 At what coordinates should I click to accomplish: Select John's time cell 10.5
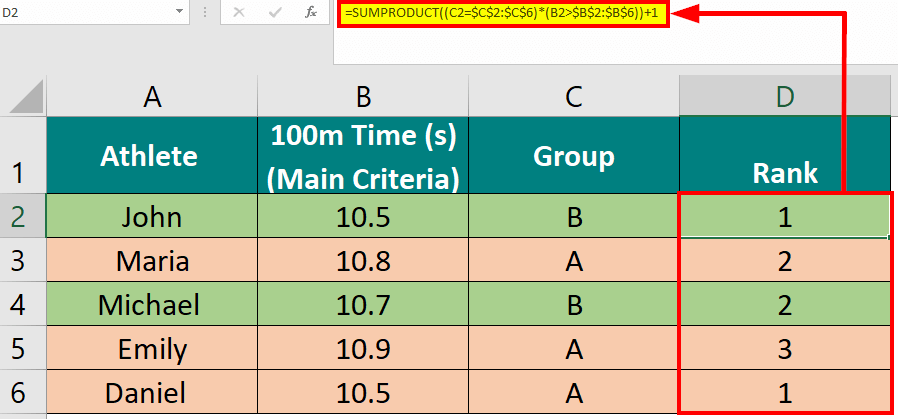click(x=363, y=216)
